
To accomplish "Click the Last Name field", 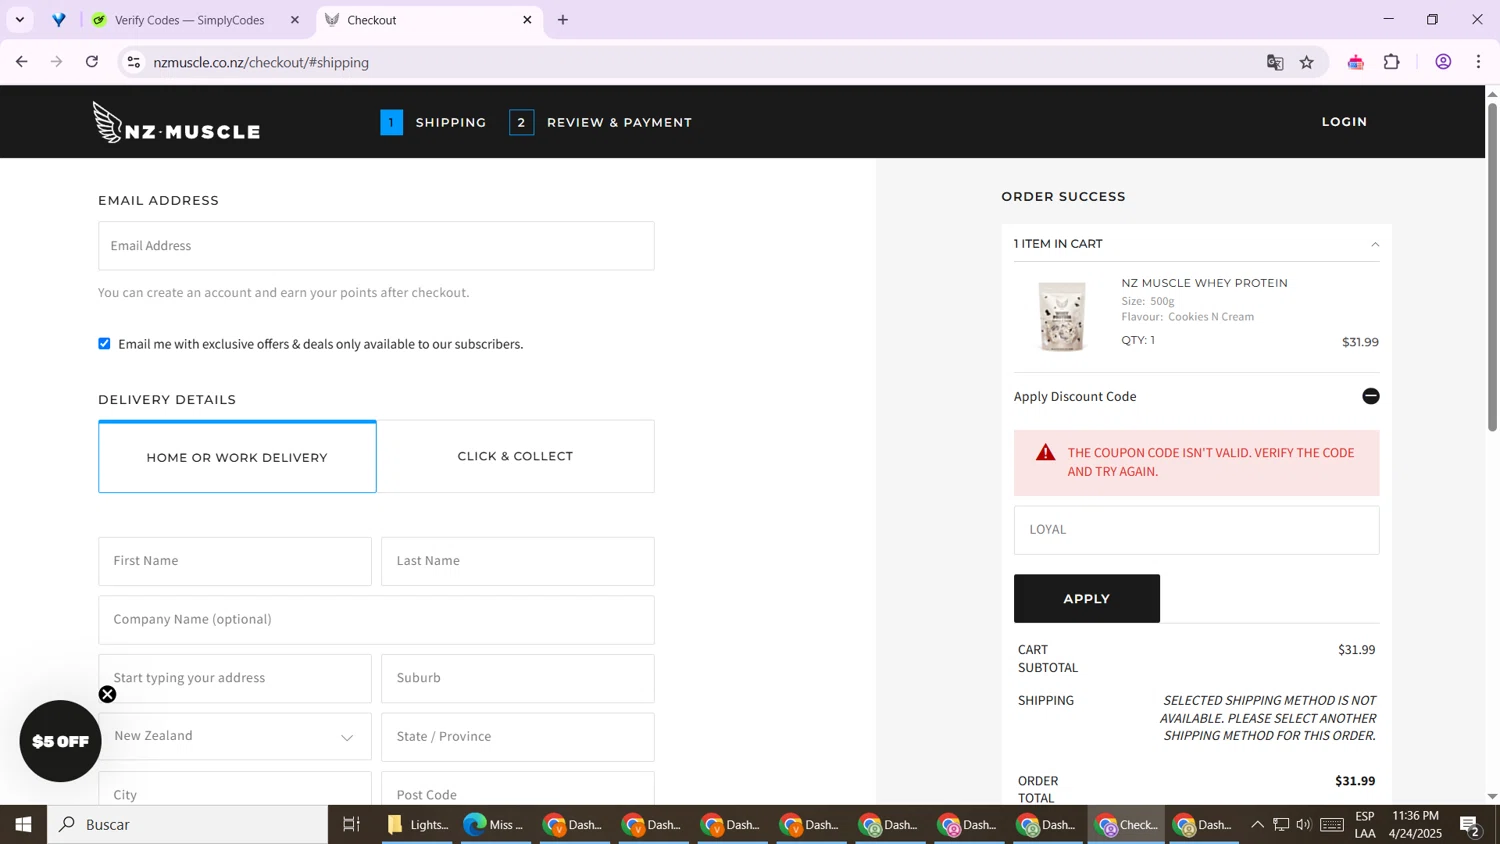I will [x=518, y=561].
